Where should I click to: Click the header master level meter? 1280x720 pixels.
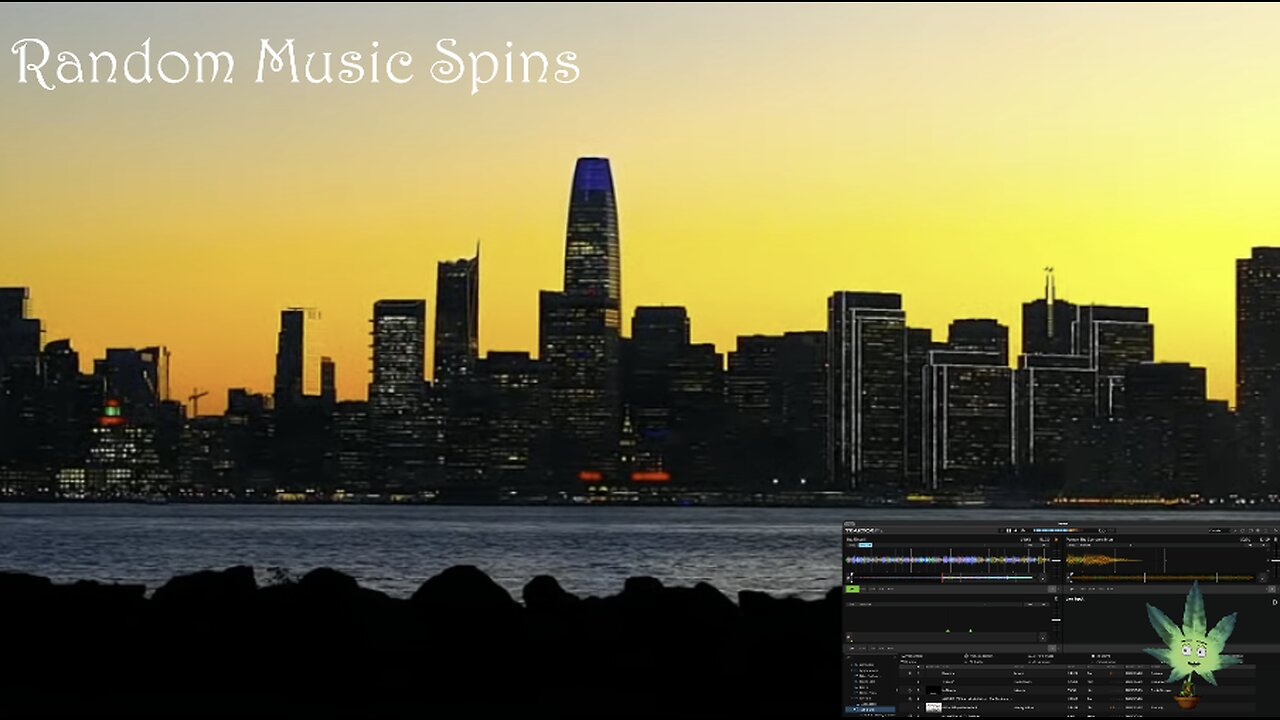[1057, 530]
